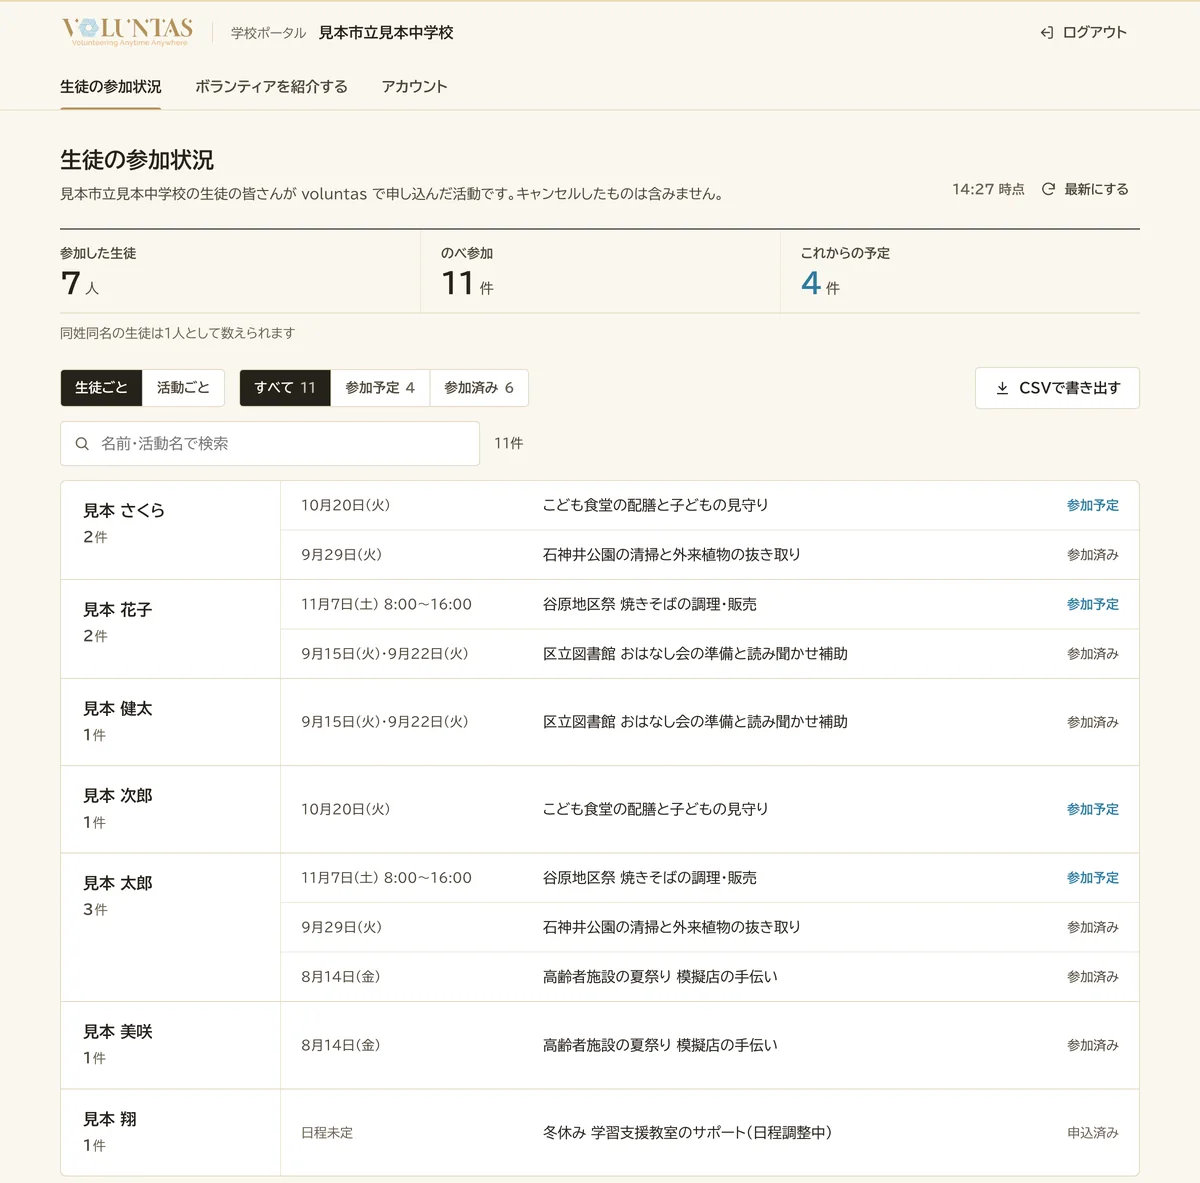Click 花子's 谷原地区祭 焼きそば activity
Image resolution: width=1200 pixels, height=1183 pixels.
650,604
